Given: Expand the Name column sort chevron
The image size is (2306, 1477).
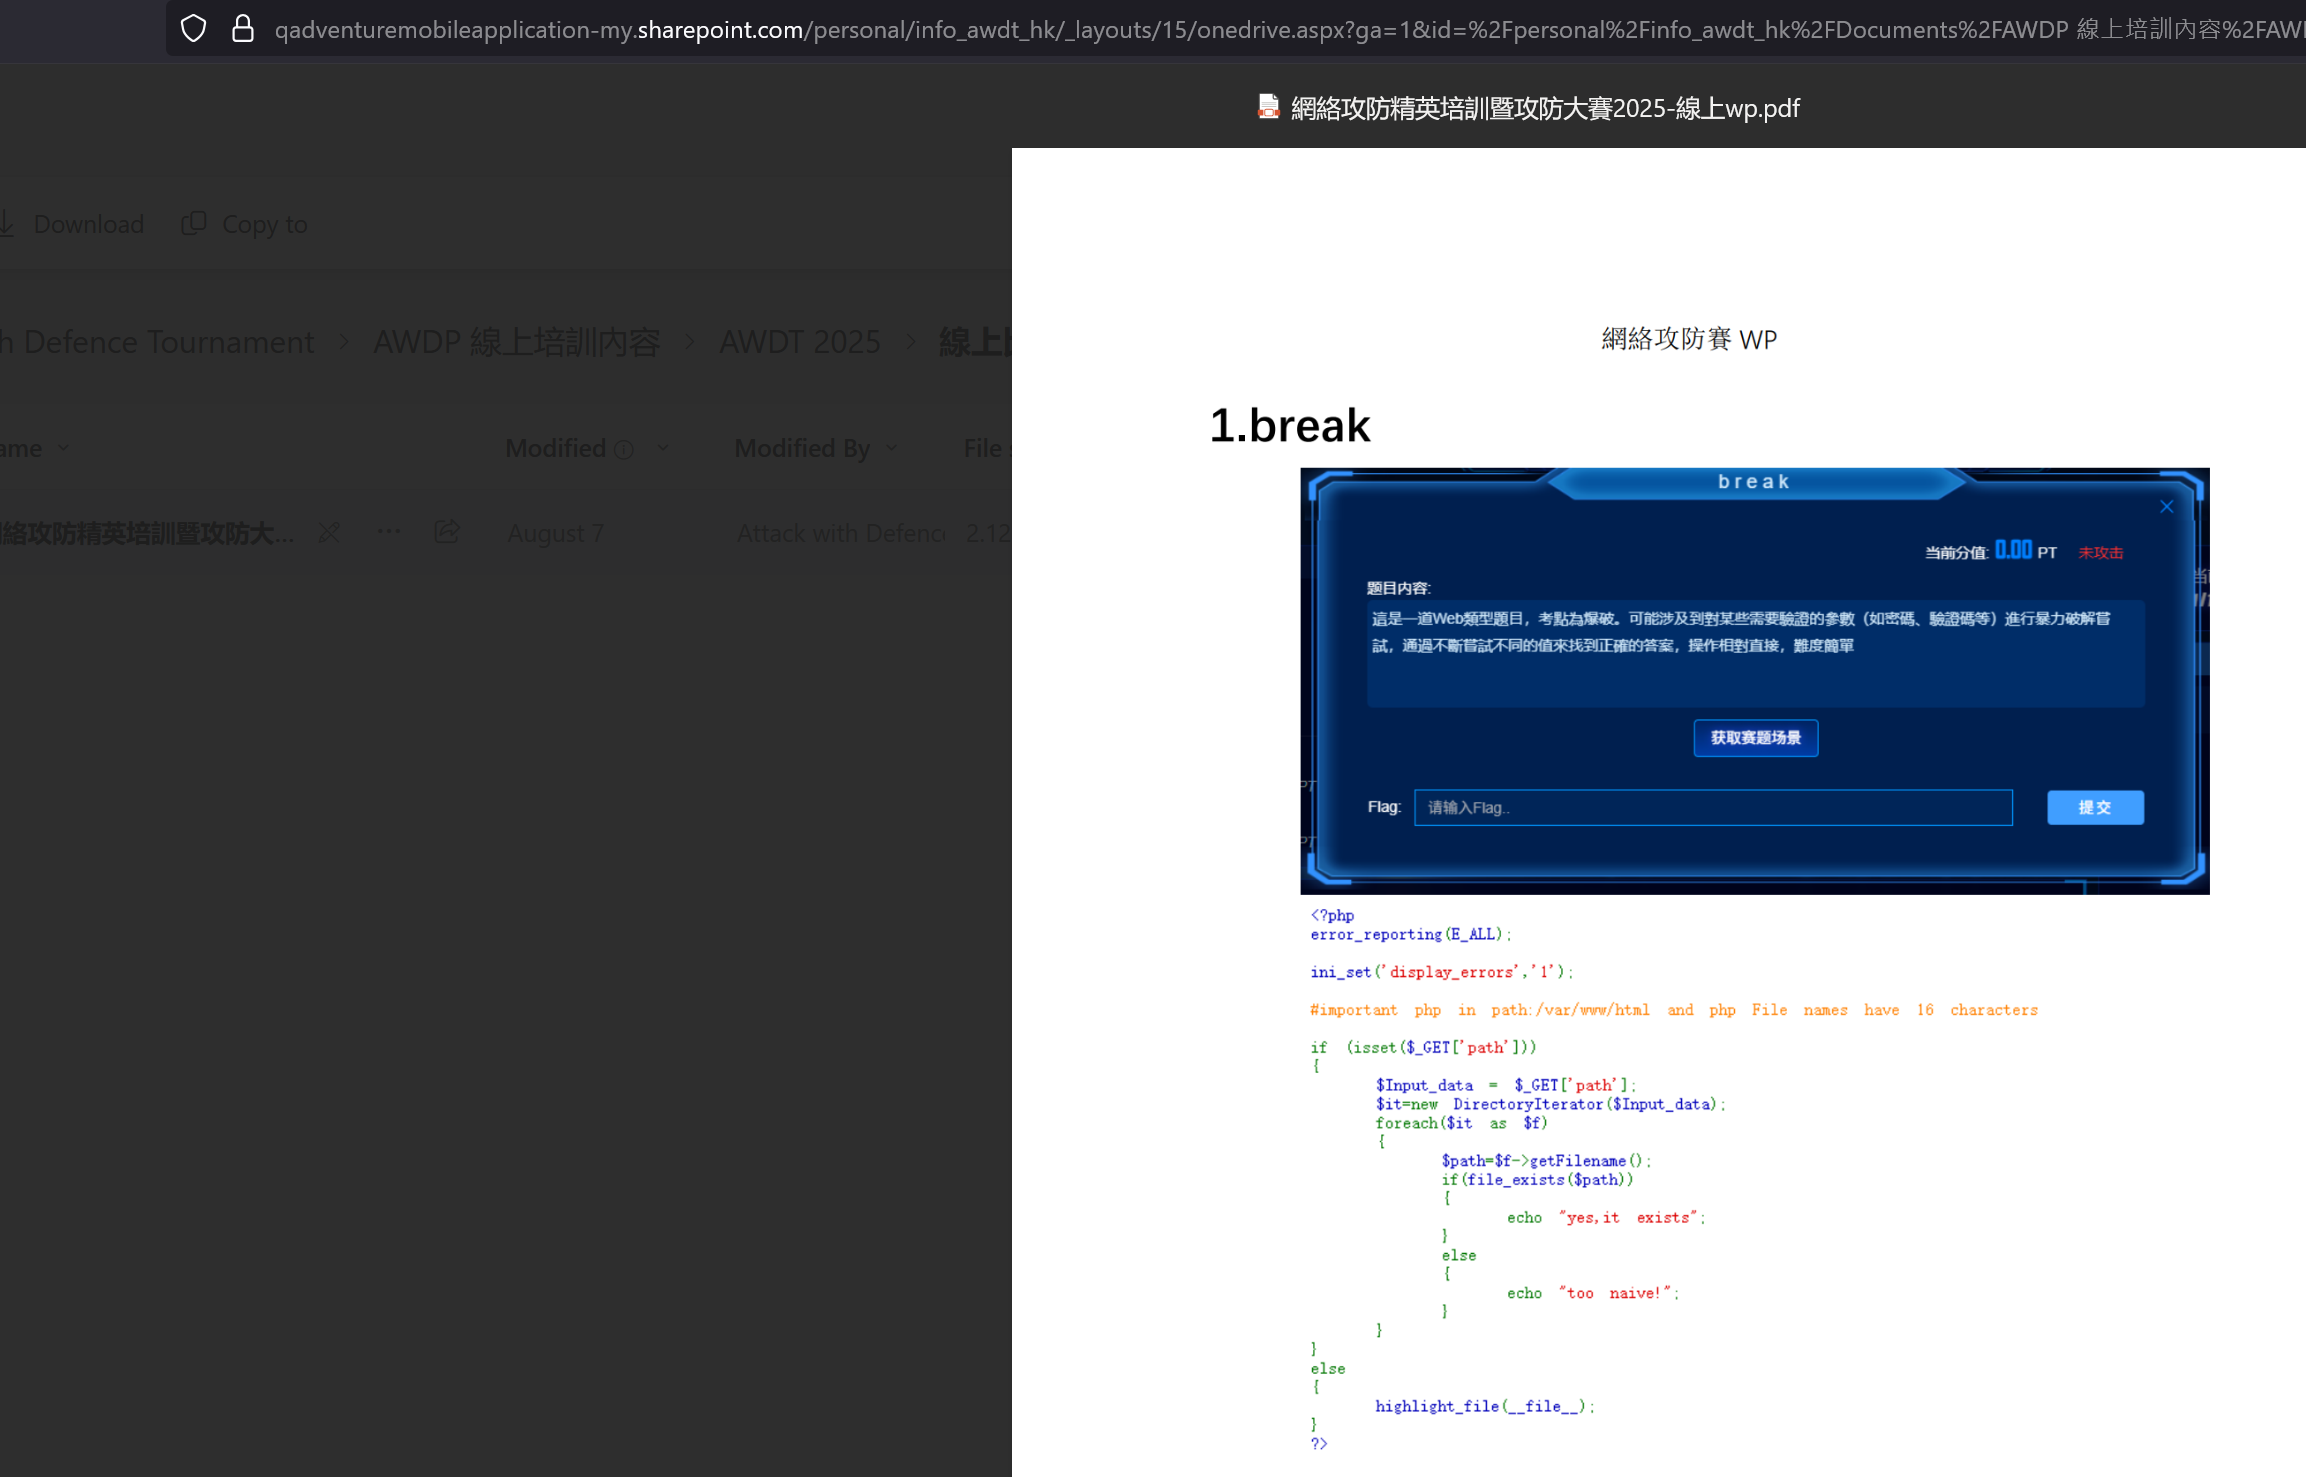Looking at the screenshot, I should (64, 448).
